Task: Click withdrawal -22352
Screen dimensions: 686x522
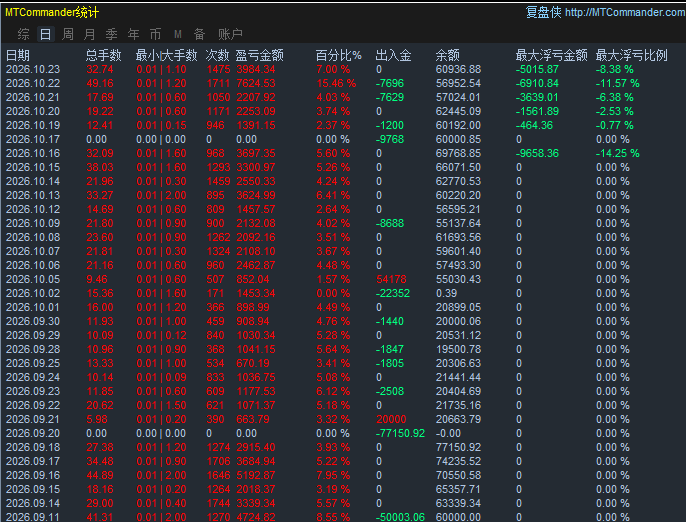Action: click(393, 293)
